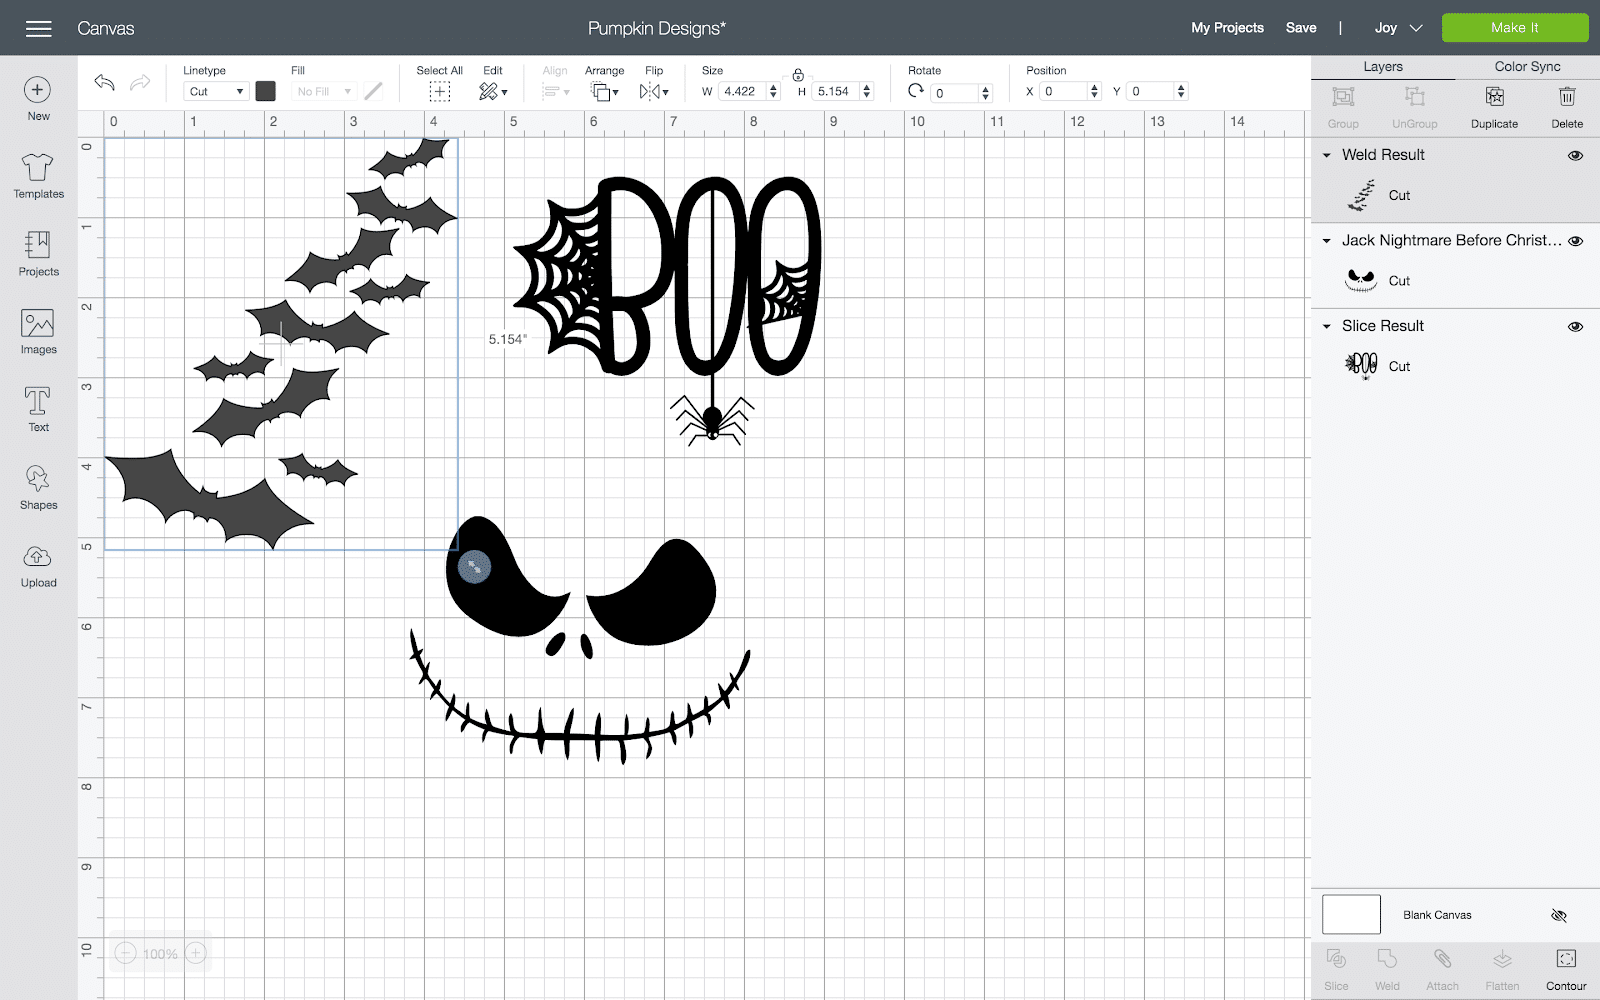This screenshot has height=1000, width=1600.
Task: Adjust the height stepper arrows
Action: tap(866, 91)
